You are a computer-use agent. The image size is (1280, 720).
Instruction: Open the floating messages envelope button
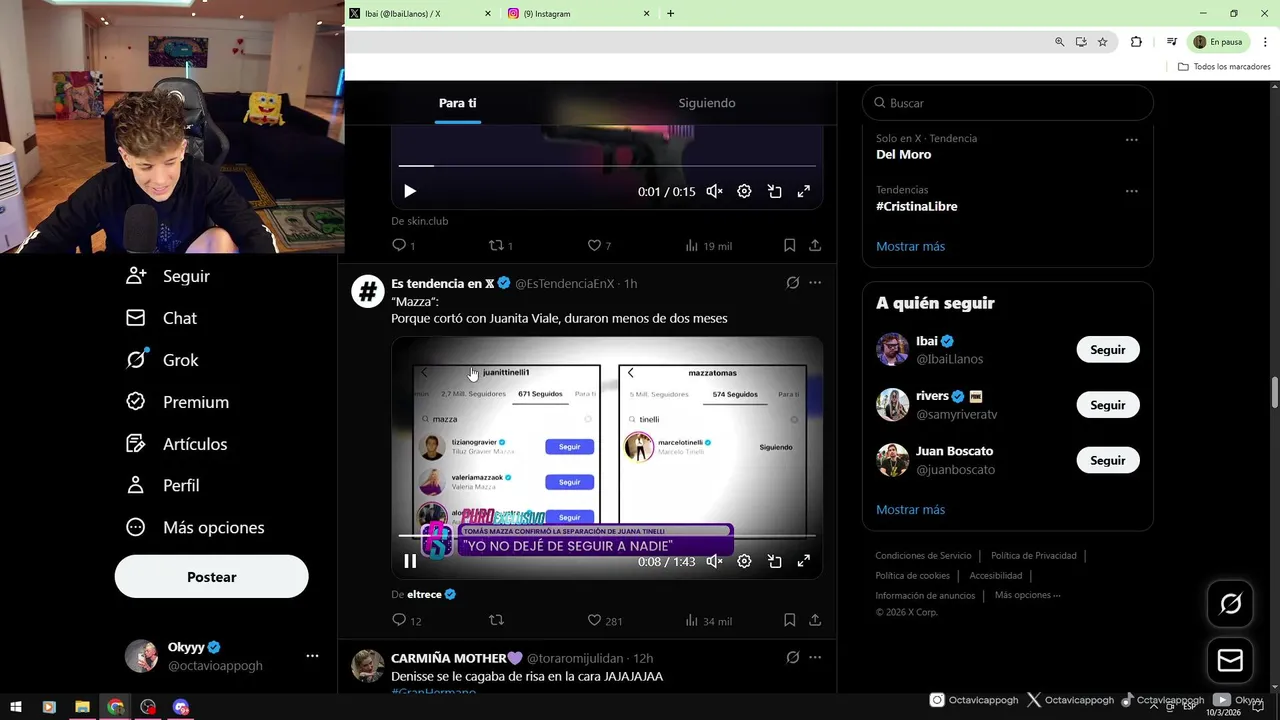pyautogui.click(x=1230, y=660)
